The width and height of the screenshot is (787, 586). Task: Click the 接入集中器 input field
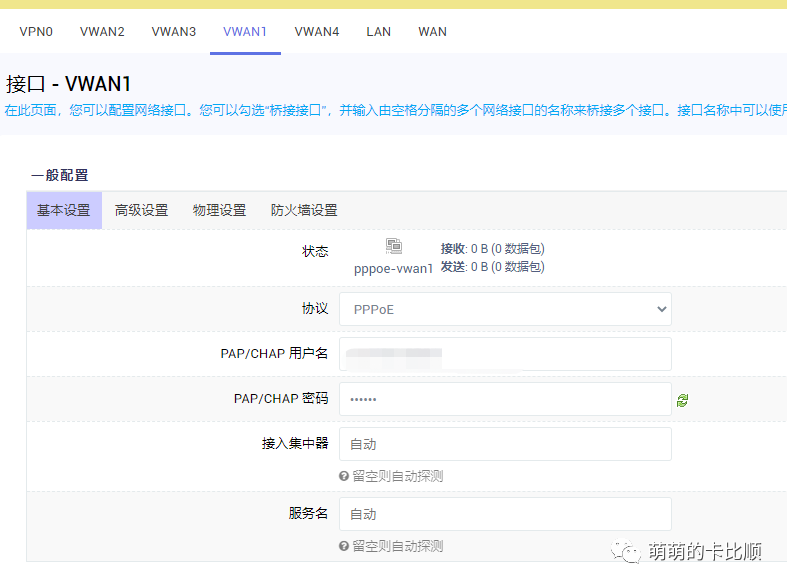click(x=505, y=444)
